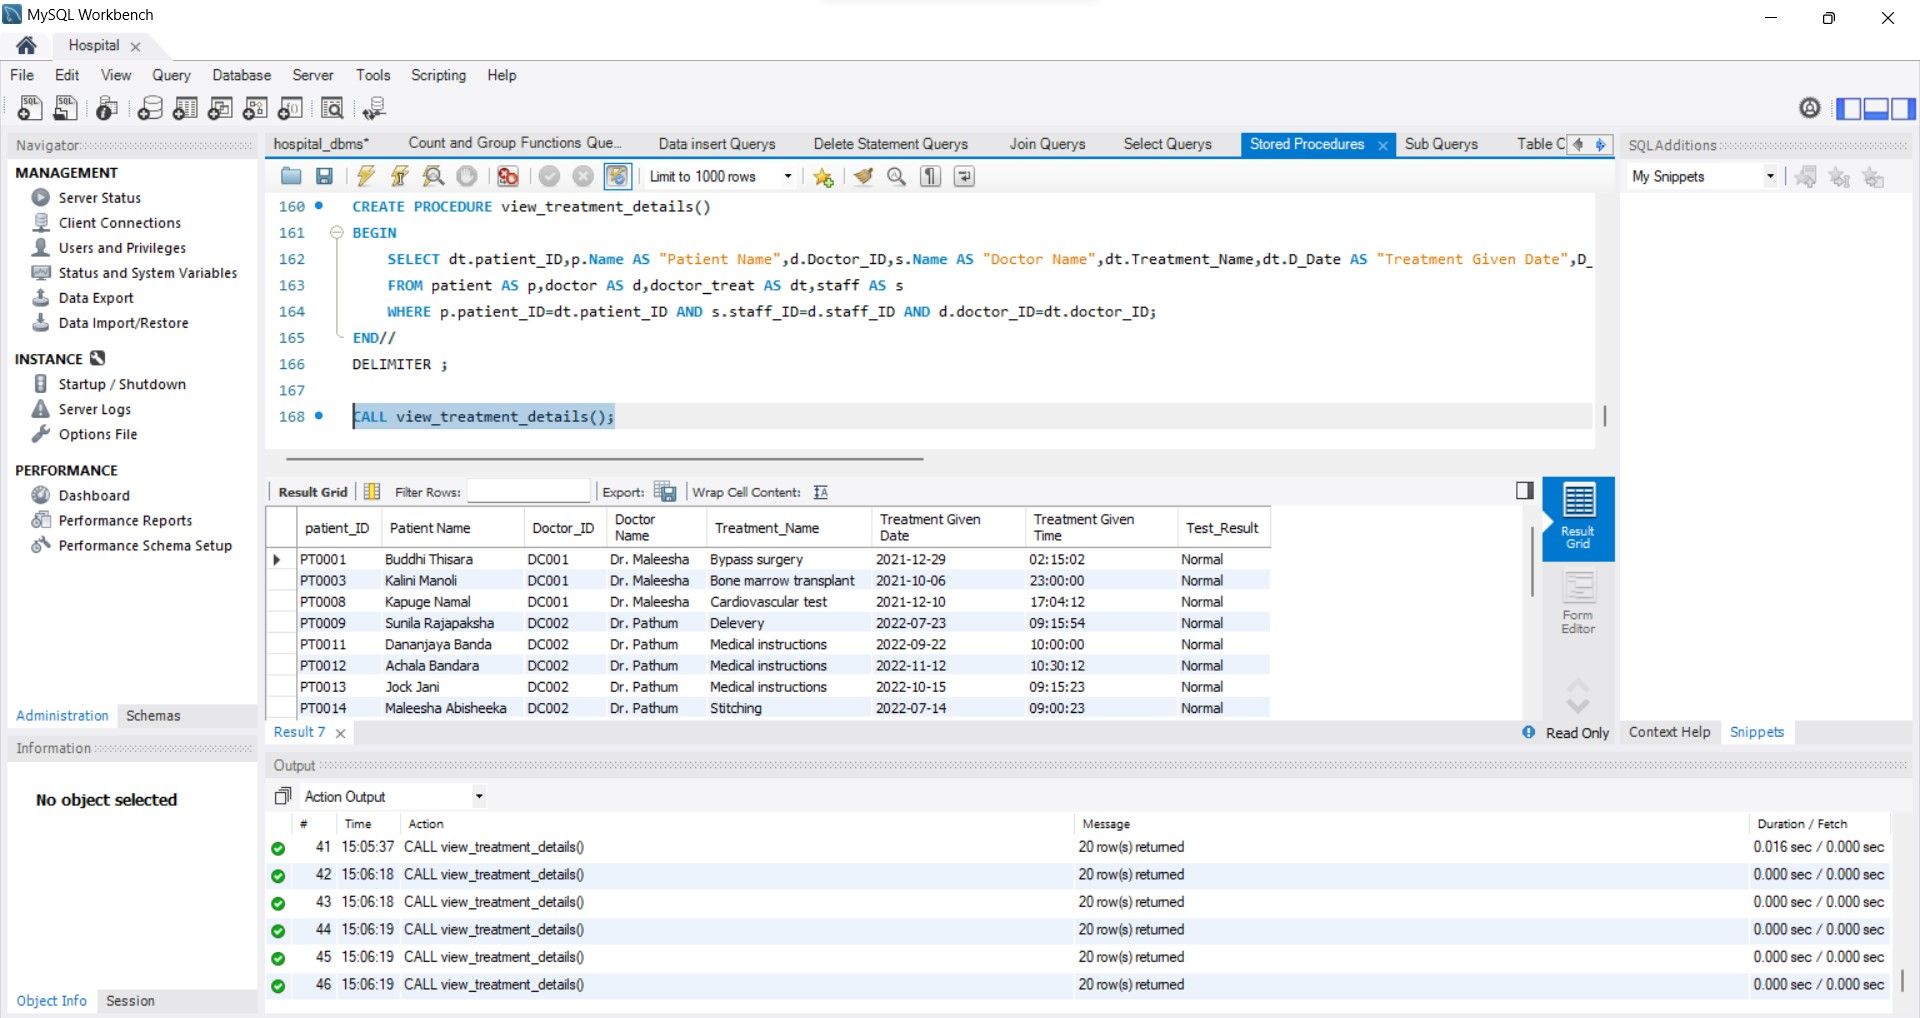The height and width of the screenshot is (1018, 1920).
Task: Click reset result grid sort icon
Action: click(372, 491)
